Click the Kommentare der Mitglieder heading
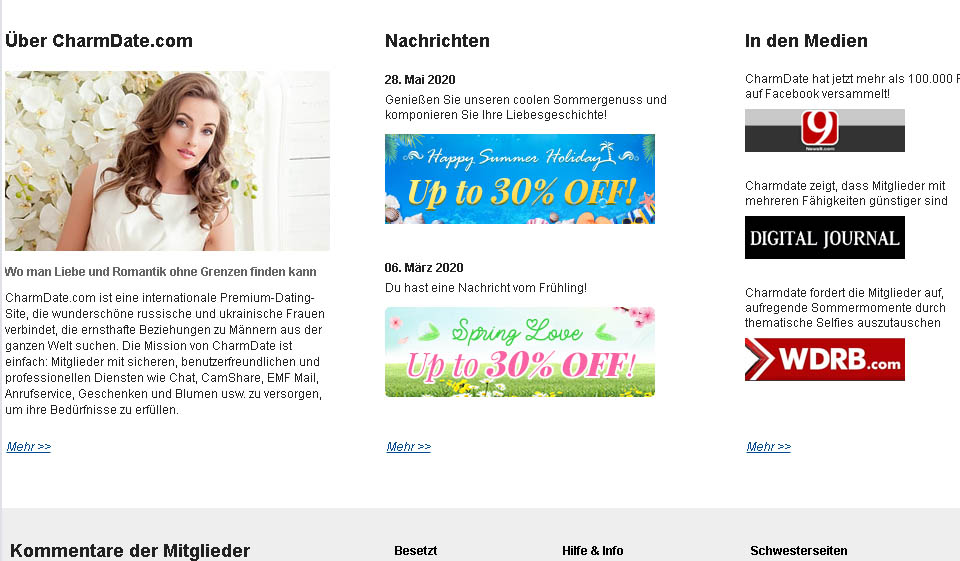Viewport: 960px width, 561px height. click(130, 551)
